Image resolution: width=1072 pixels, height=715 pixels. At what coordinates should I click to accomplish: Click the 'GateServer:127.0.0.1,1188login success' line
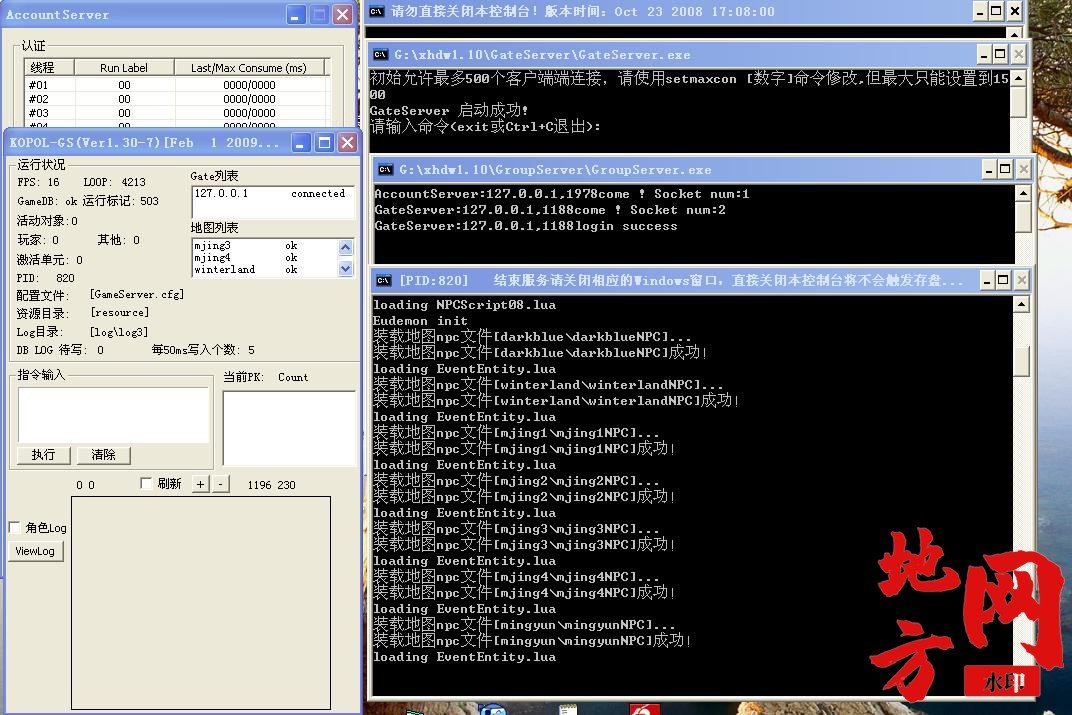click(526, 226)
